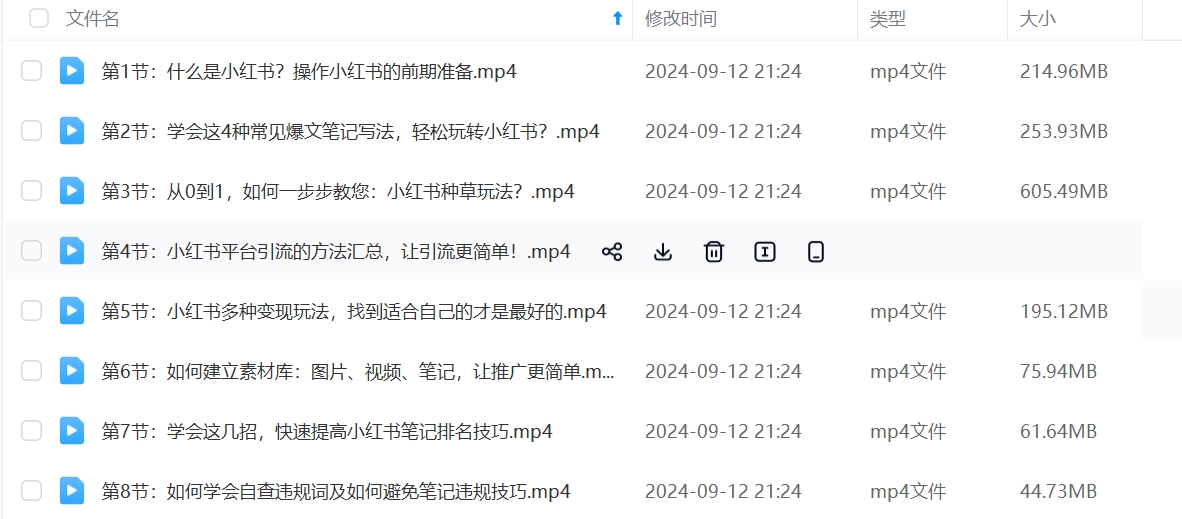The width and height of the screenshot is (1182, 519).
Task: Click the 类型 column header
Action: tap(887, 19)
